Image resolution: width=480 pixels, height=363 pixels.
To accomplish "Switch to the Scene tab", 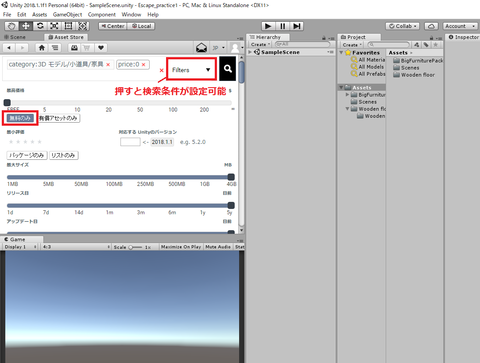I will pyautogui.click(x=15, y=37).
